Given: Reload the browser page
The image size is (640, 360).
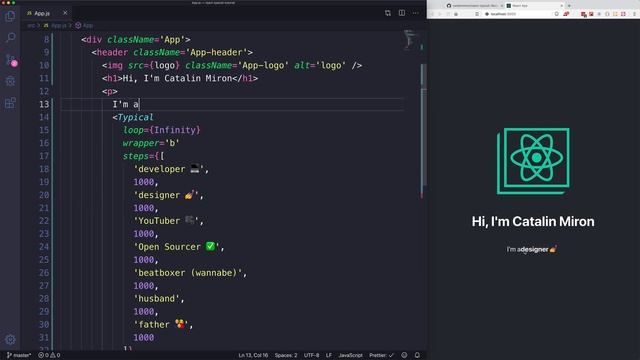Looking at the screenshot, I should tap(448, 14).
